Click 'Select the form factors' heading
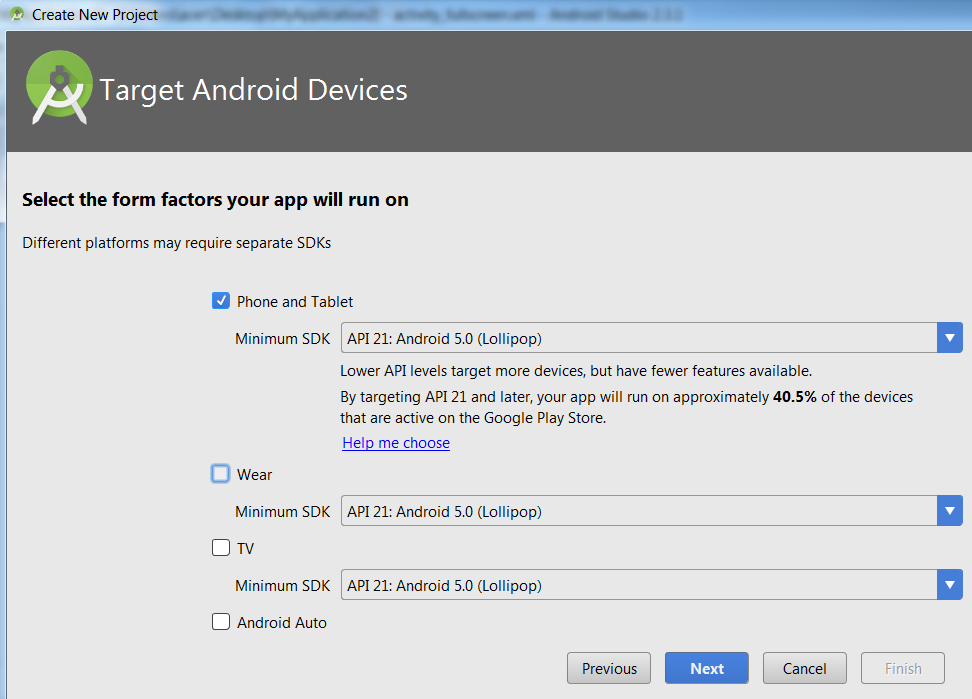 pos(215,200)
